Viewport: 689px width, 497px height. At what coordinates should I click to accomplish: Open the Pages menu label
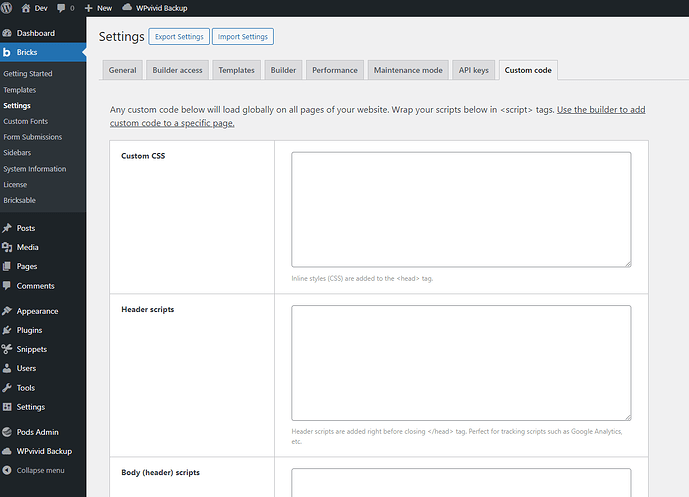click(27, 266)
